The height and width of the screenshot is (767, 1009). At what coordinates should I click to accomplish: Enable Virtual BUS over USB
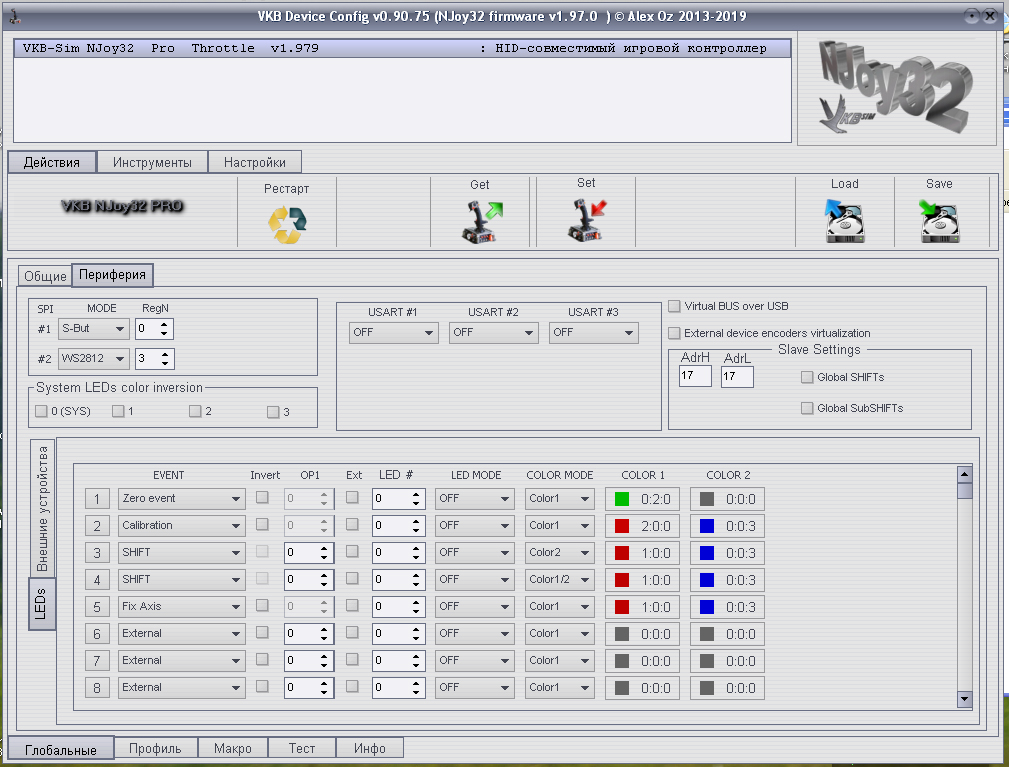[674, 306]
